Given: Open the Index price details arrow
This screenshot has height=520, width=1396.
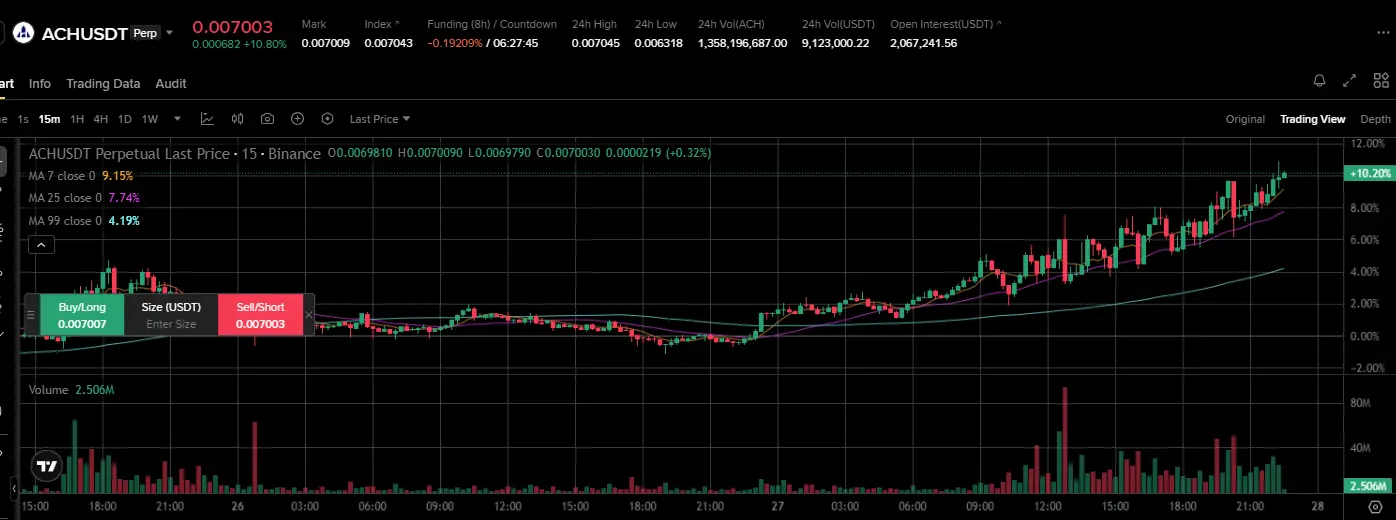Looking at the screenshot, I should 397,22.
